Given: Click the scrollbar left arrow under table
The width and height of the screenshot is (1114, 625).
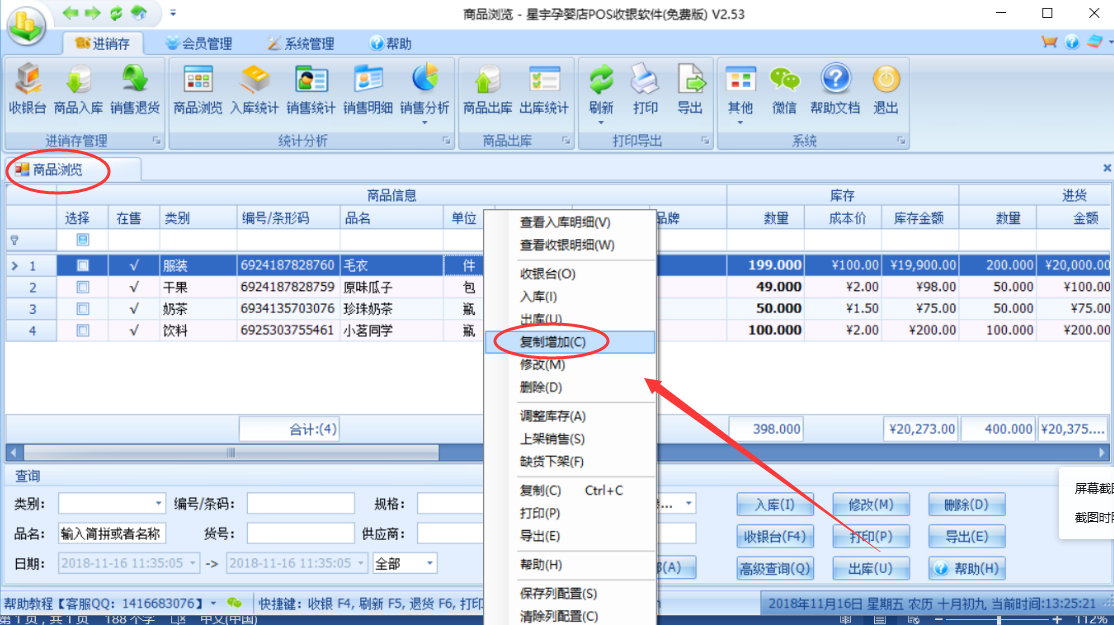Looking at the screenshot, I should click(x=13, y=452).
